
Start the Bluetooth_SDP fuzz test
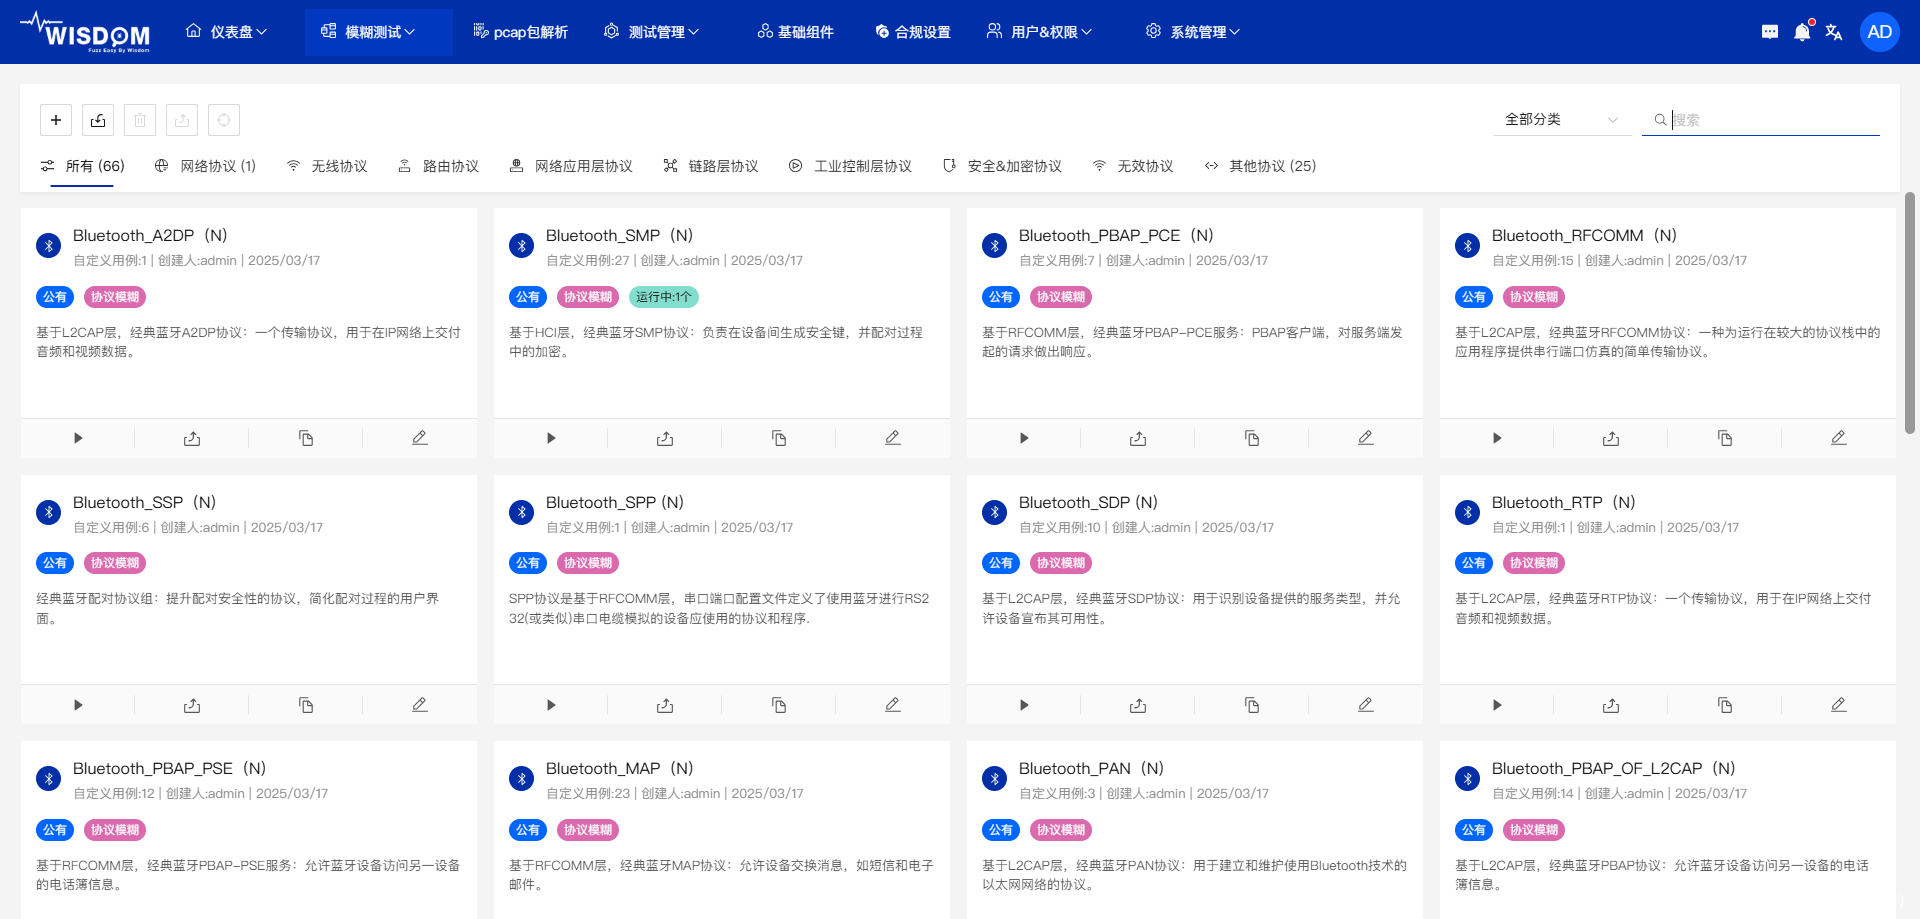1024,705
